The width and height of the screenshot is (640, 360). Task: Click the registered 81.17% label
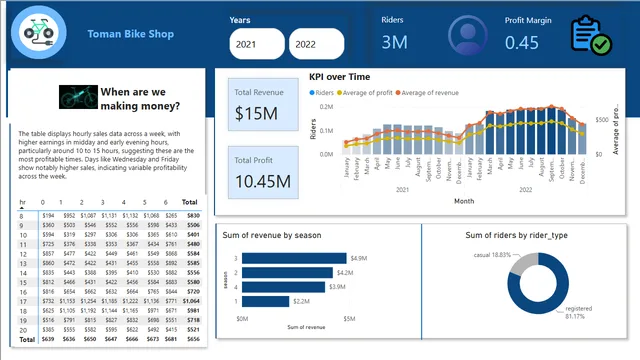[578, 312]
